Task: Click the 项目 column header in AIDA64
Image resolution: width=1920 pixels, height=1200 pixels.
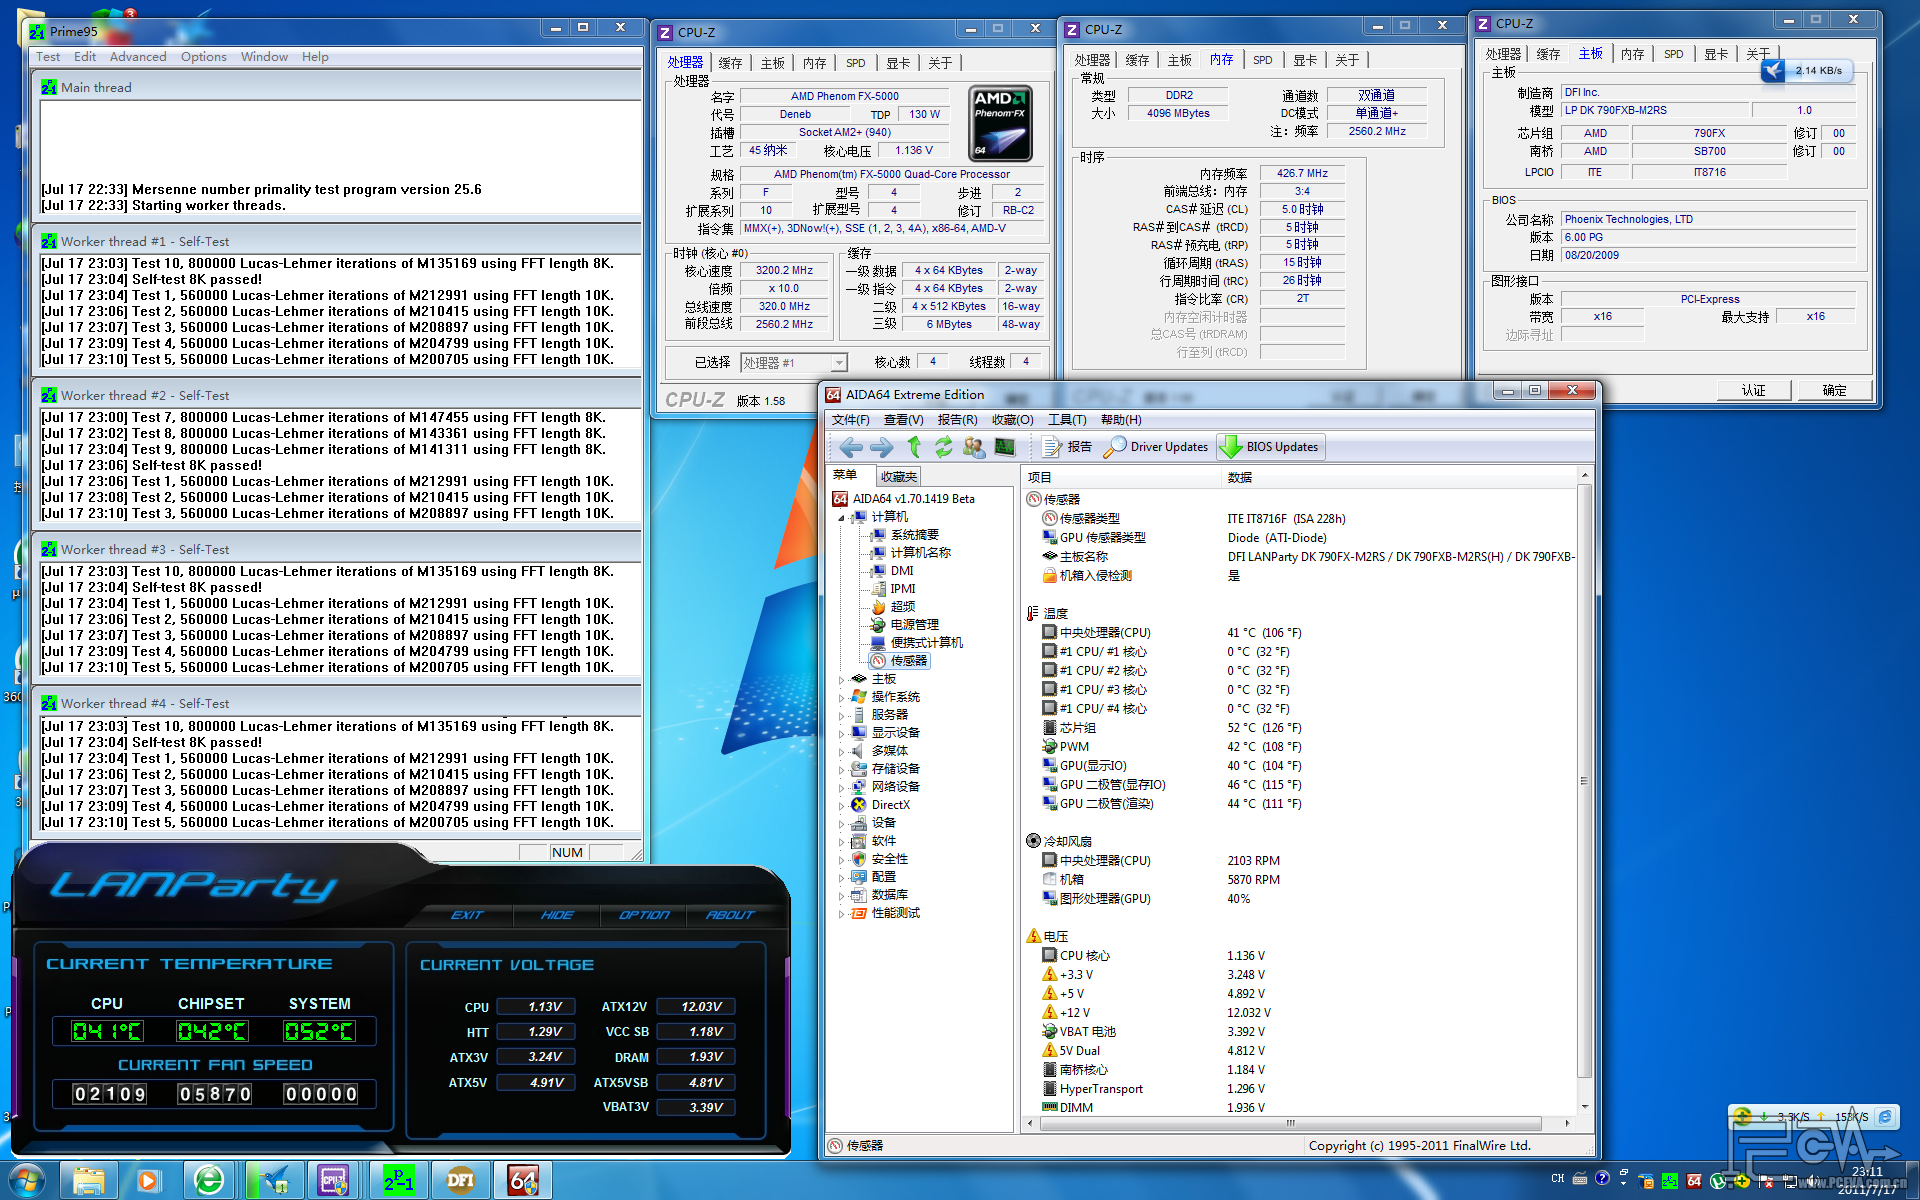Action: pyautogui.click(x=1122, y=477)
